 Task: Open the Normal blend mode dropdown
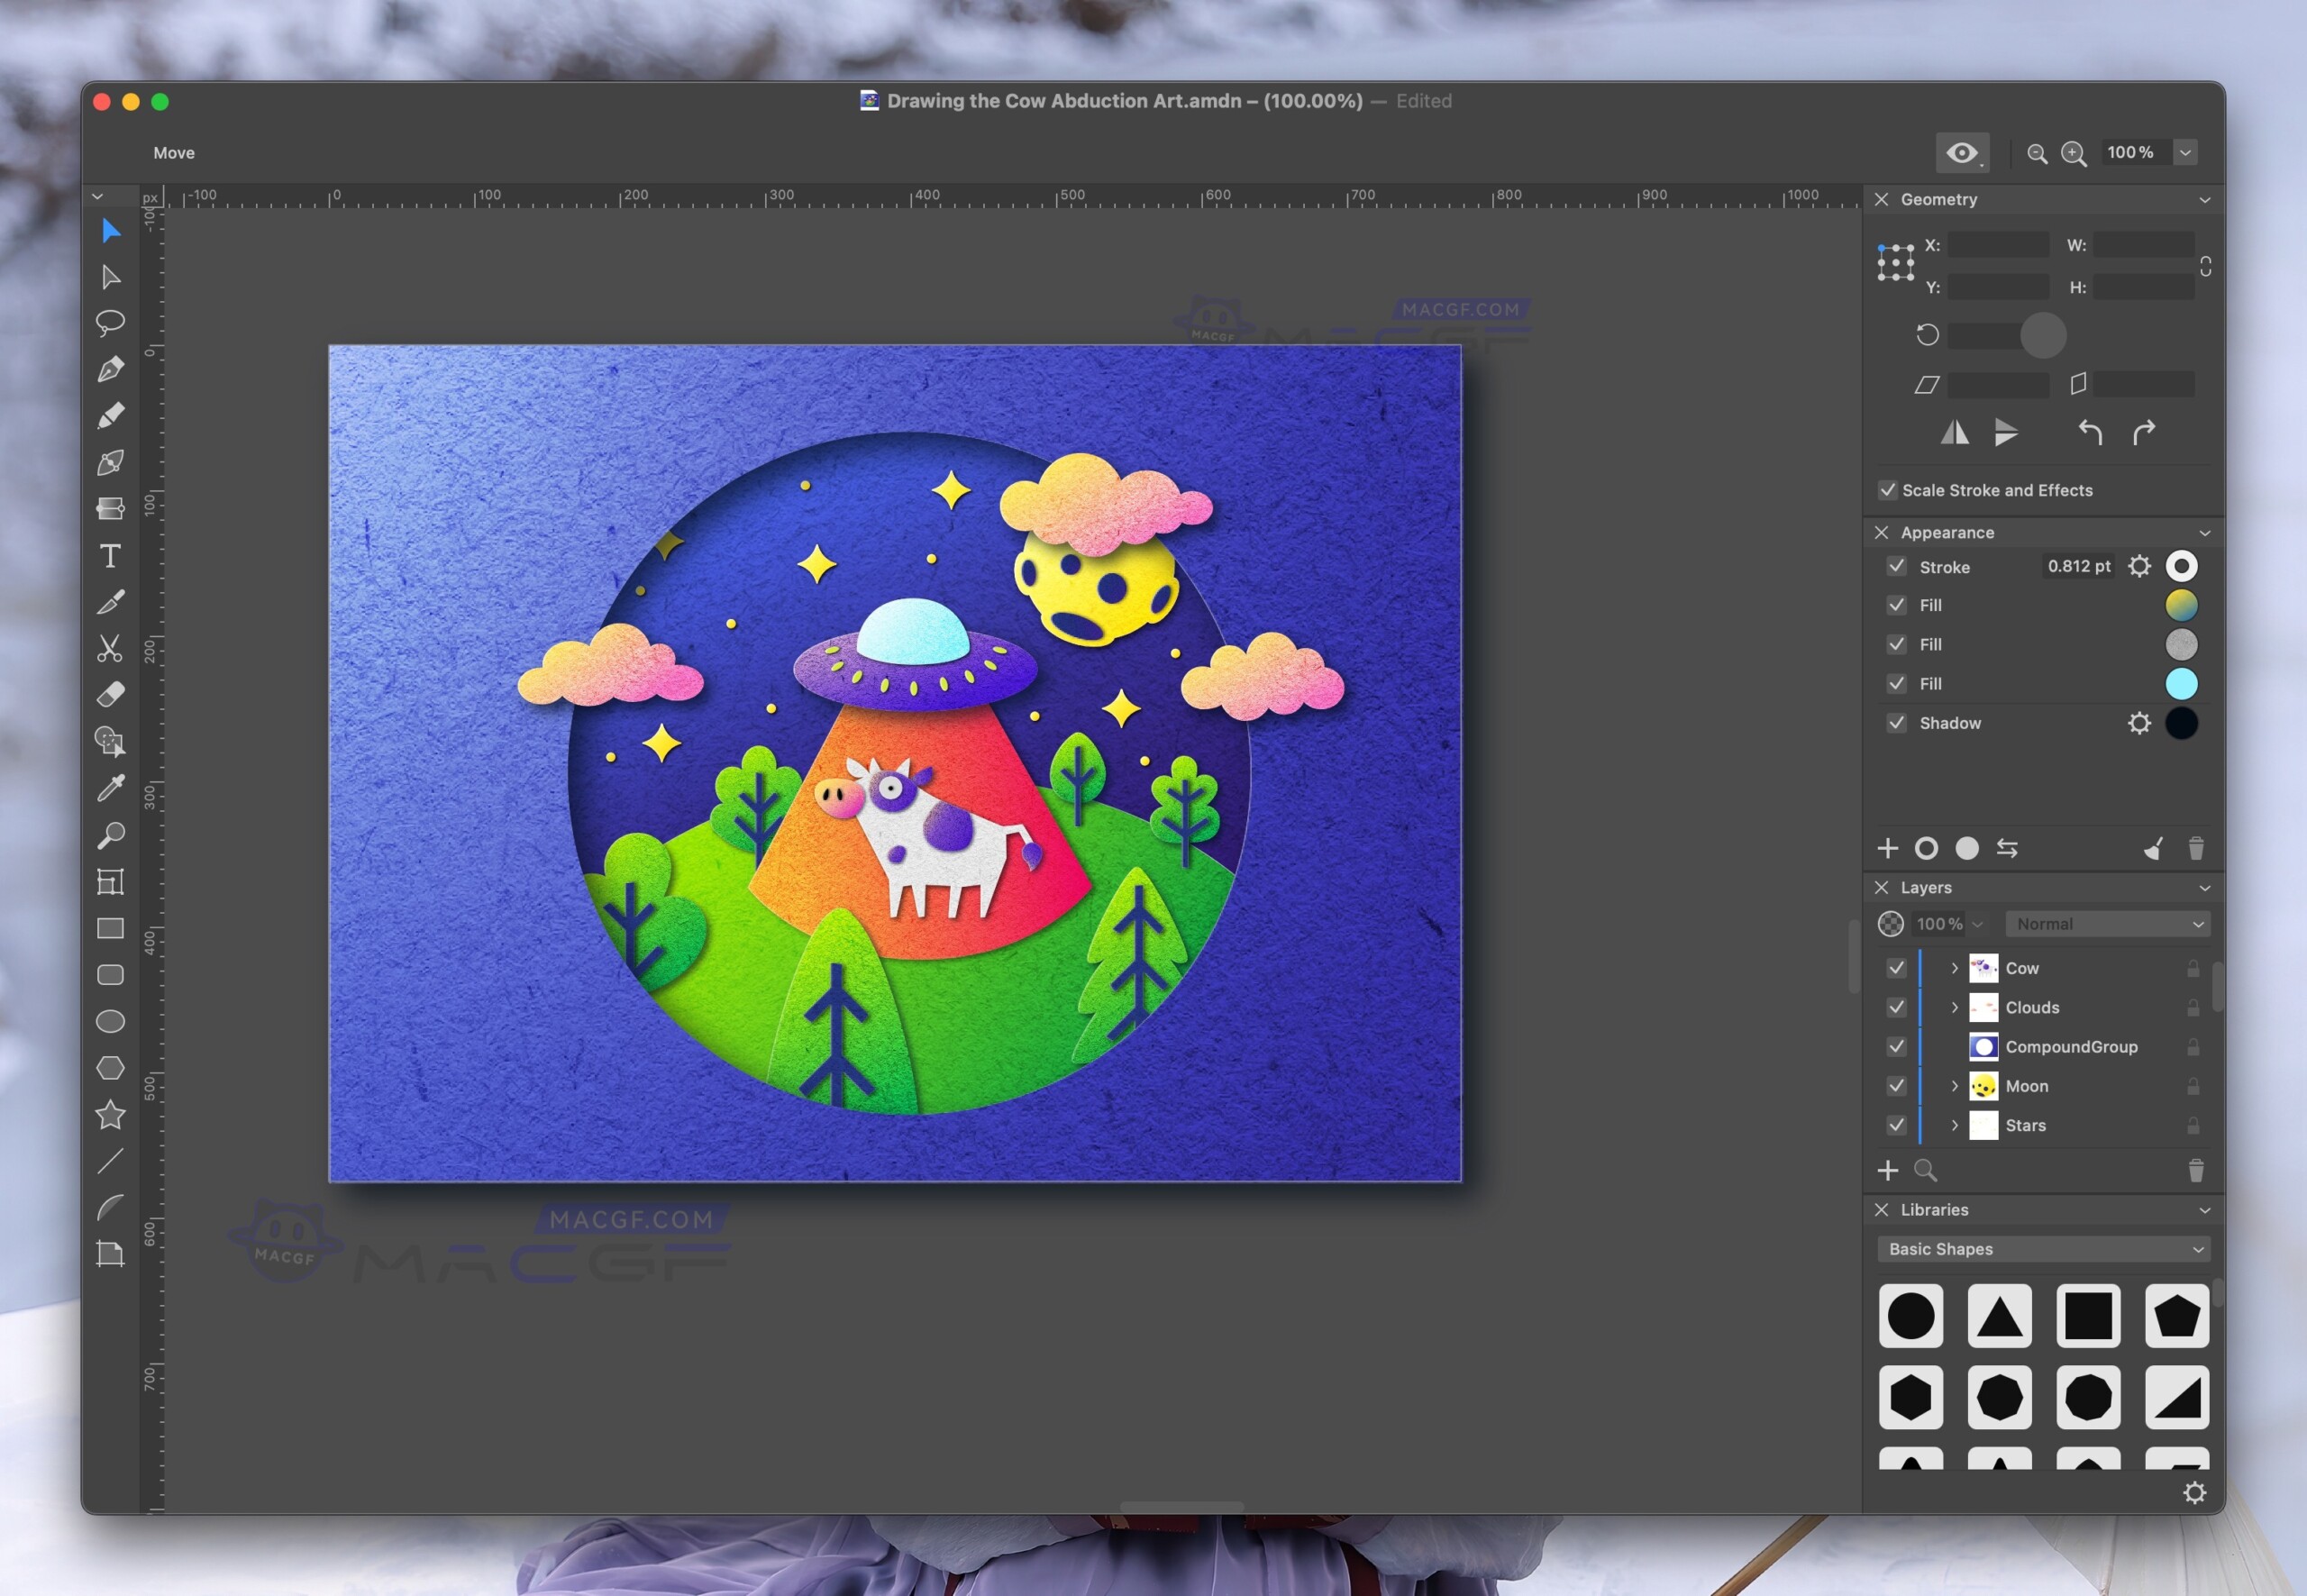click(x=2107, y=924)
